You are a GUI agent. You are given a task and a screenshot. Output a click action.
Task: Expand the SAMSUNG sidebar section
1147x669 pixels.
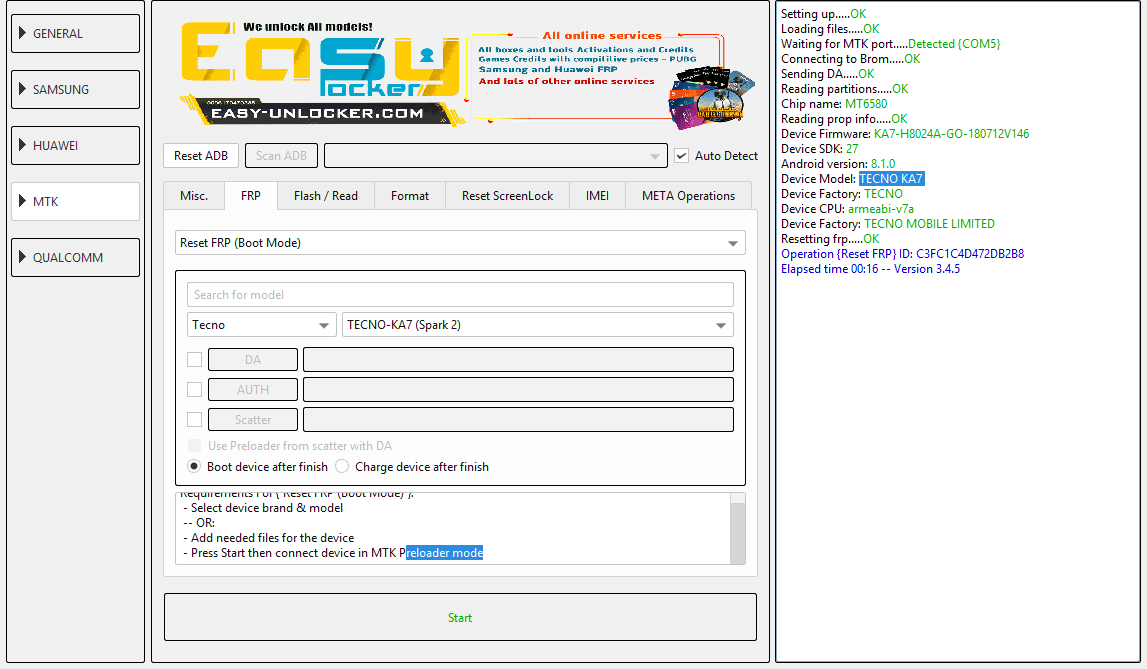[x=75, y=89]
